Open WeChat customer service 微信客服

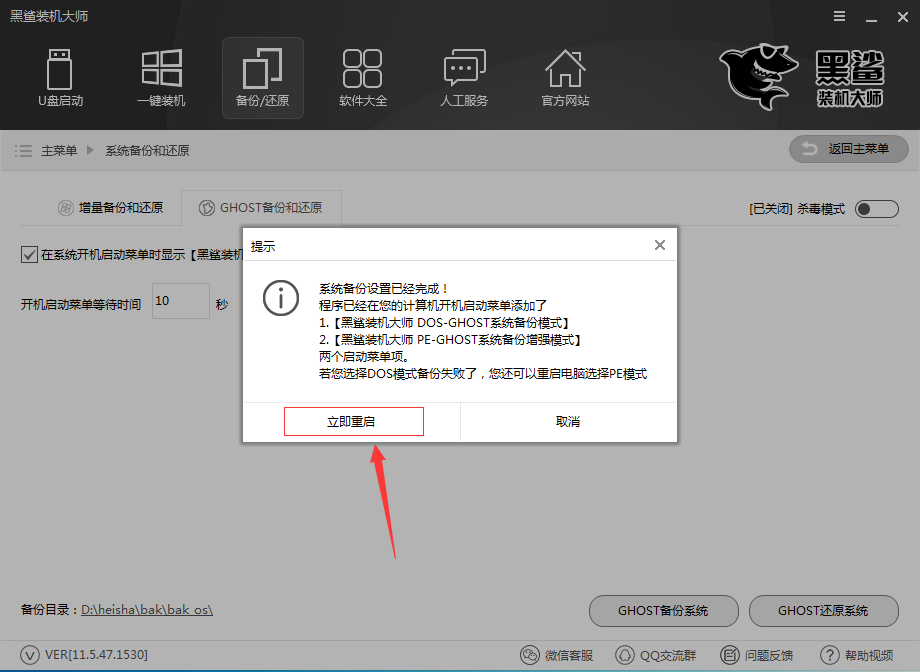coord(557,655)
